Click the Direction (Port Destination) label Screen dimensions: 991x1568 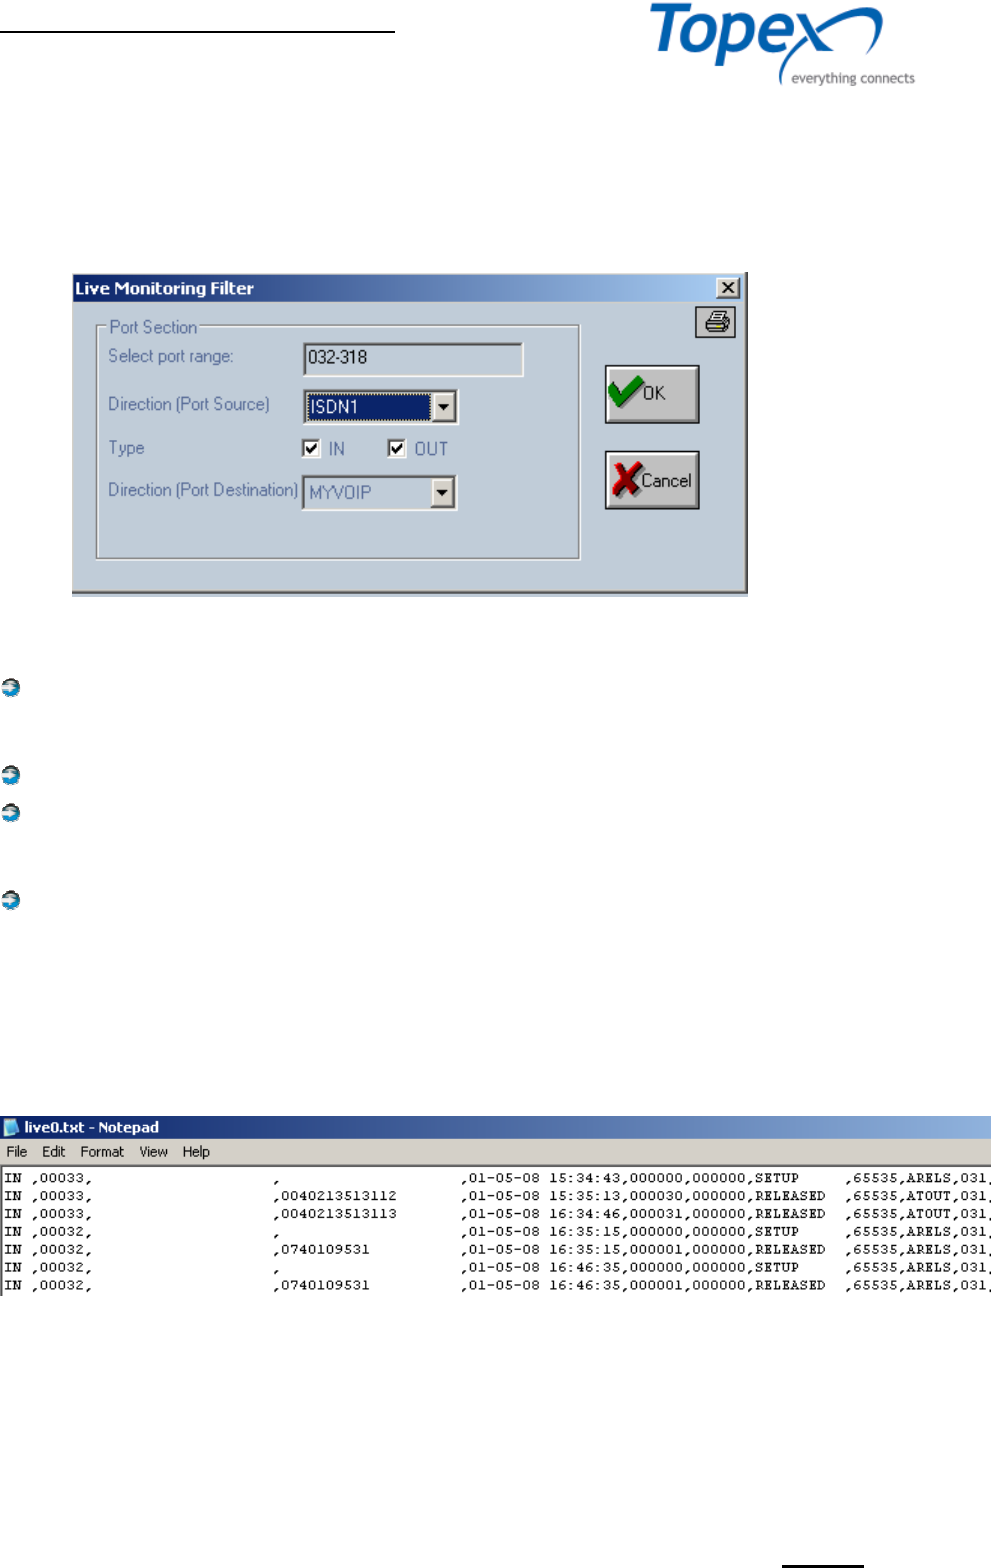(x=203, y=490)
